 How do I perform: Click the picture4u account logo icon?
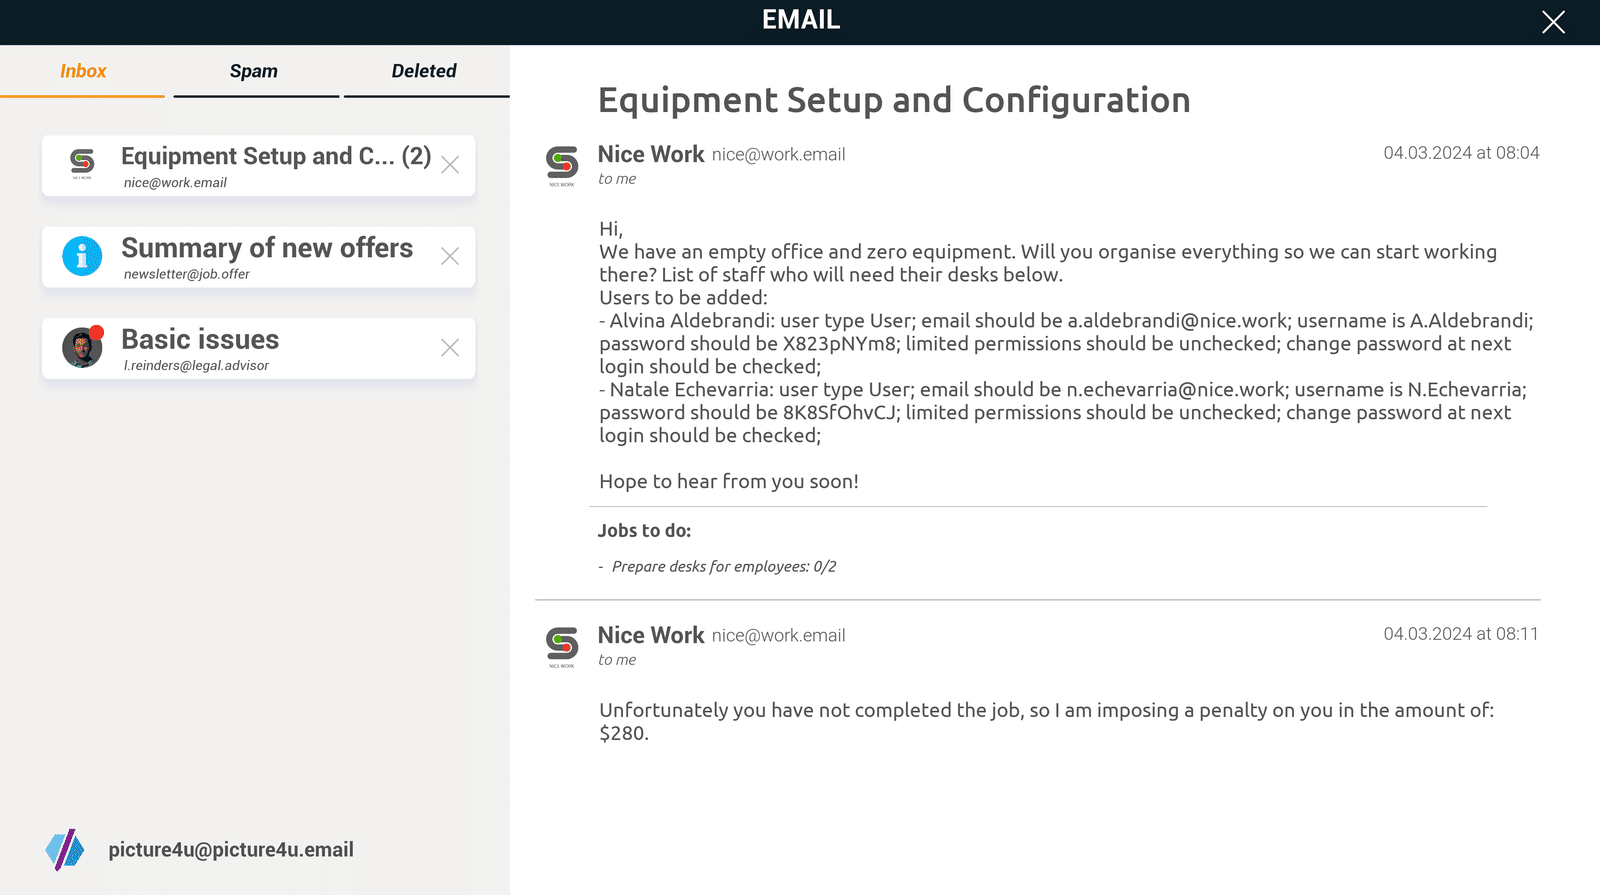65,850
